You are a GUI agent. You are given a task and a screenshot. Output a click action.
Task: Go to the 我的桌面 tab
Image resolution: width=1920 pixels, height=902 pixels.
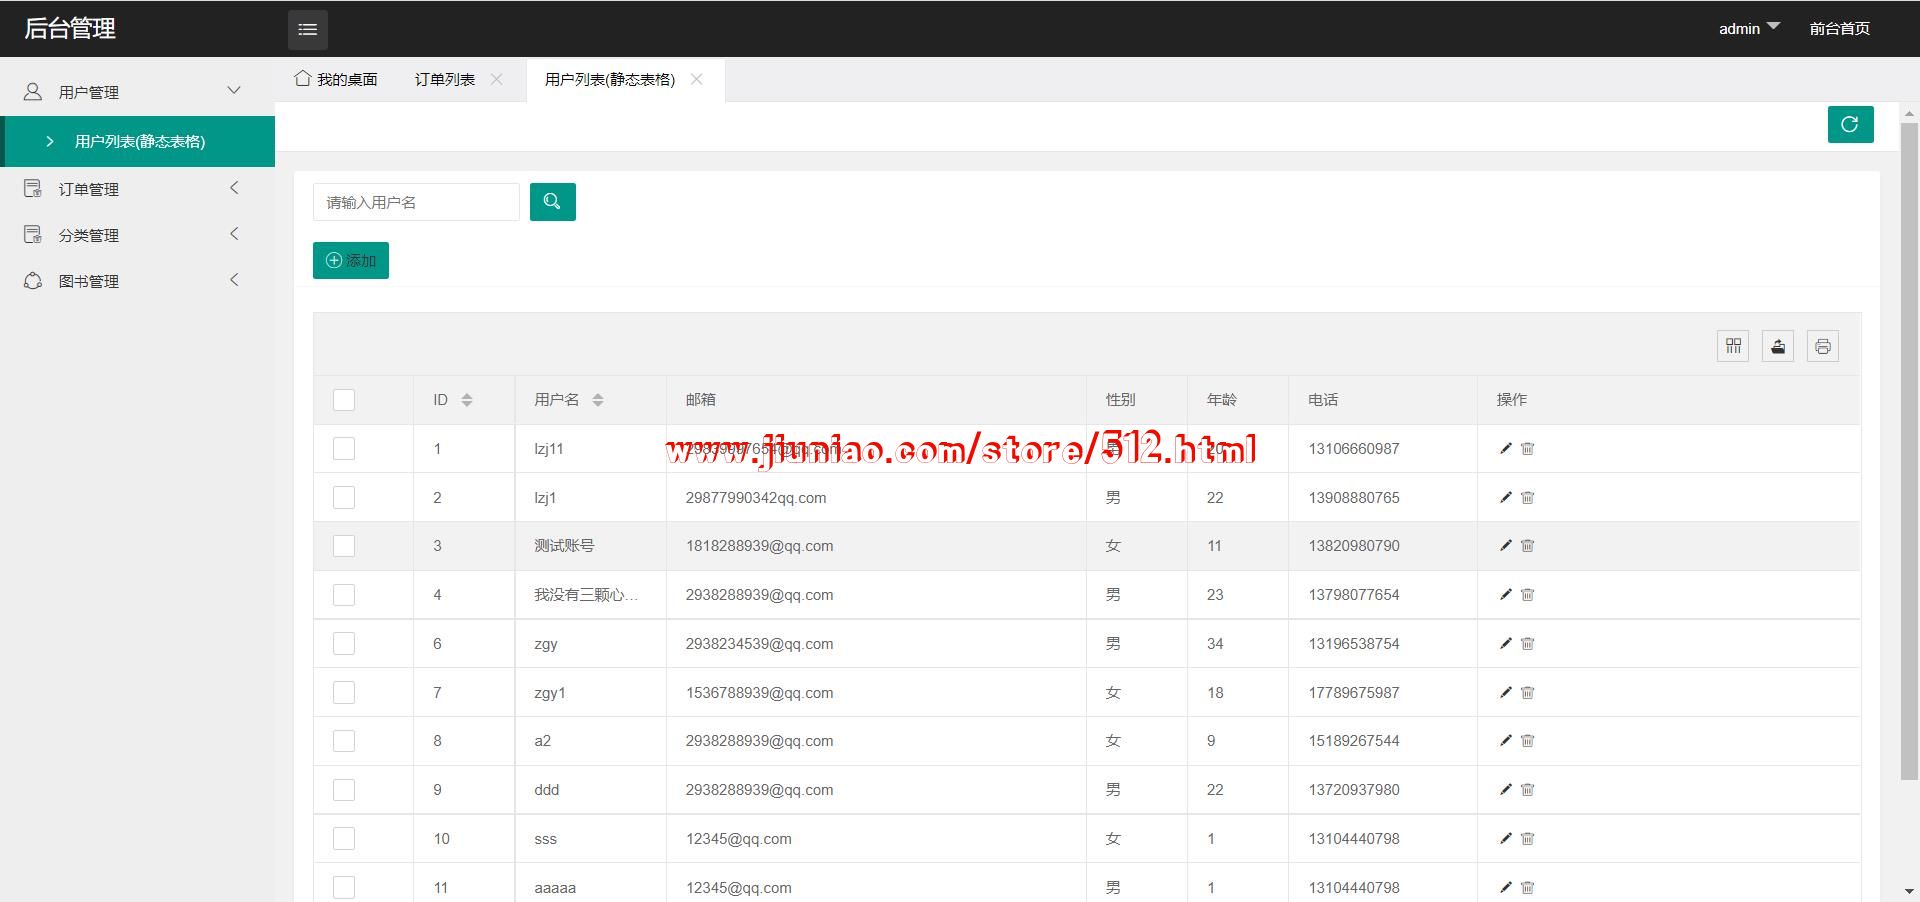click(x=337, y=79)
